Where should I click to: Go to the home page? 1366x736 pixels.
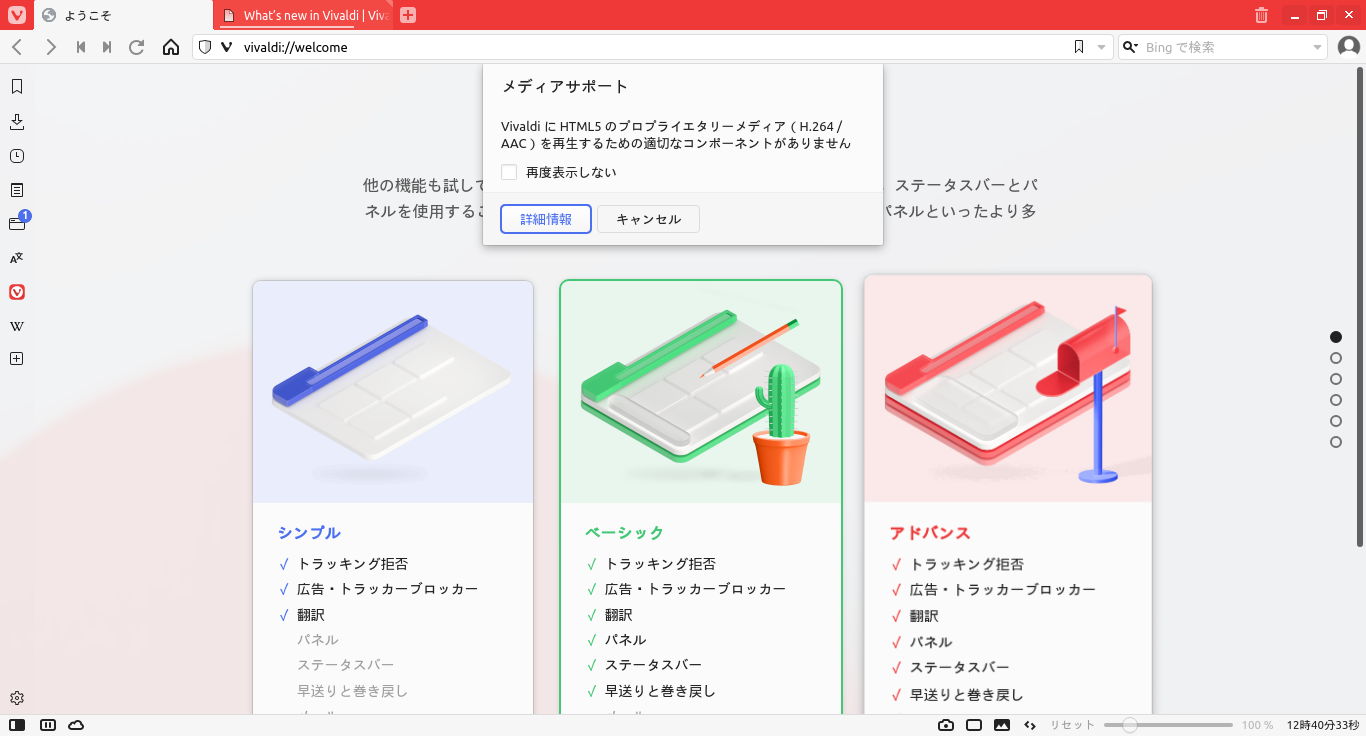coord(171,47)
